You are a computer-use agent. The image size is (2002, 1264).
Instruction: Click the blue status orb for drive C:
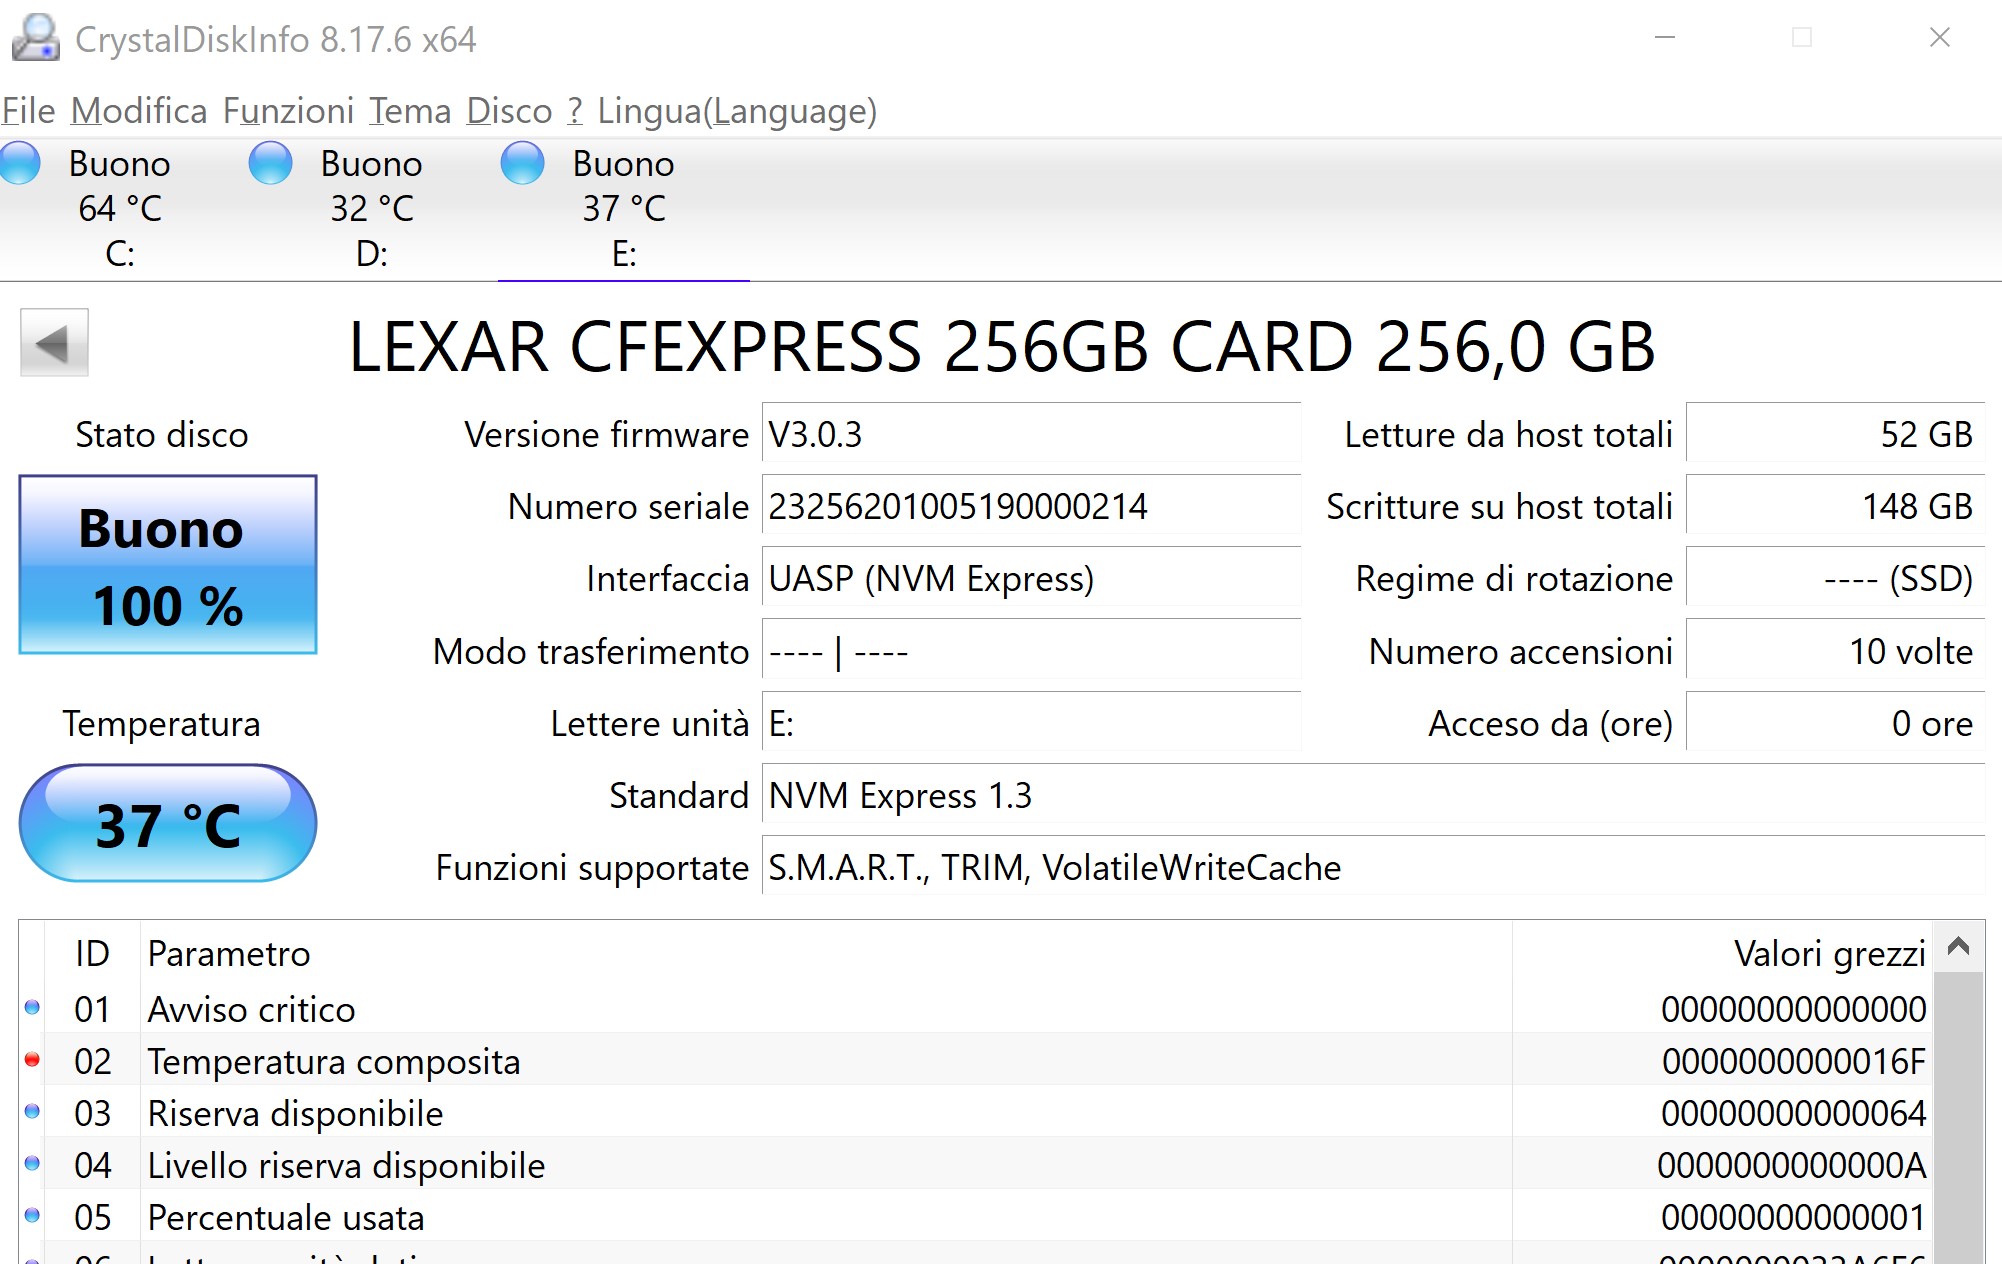coord(20,163)
